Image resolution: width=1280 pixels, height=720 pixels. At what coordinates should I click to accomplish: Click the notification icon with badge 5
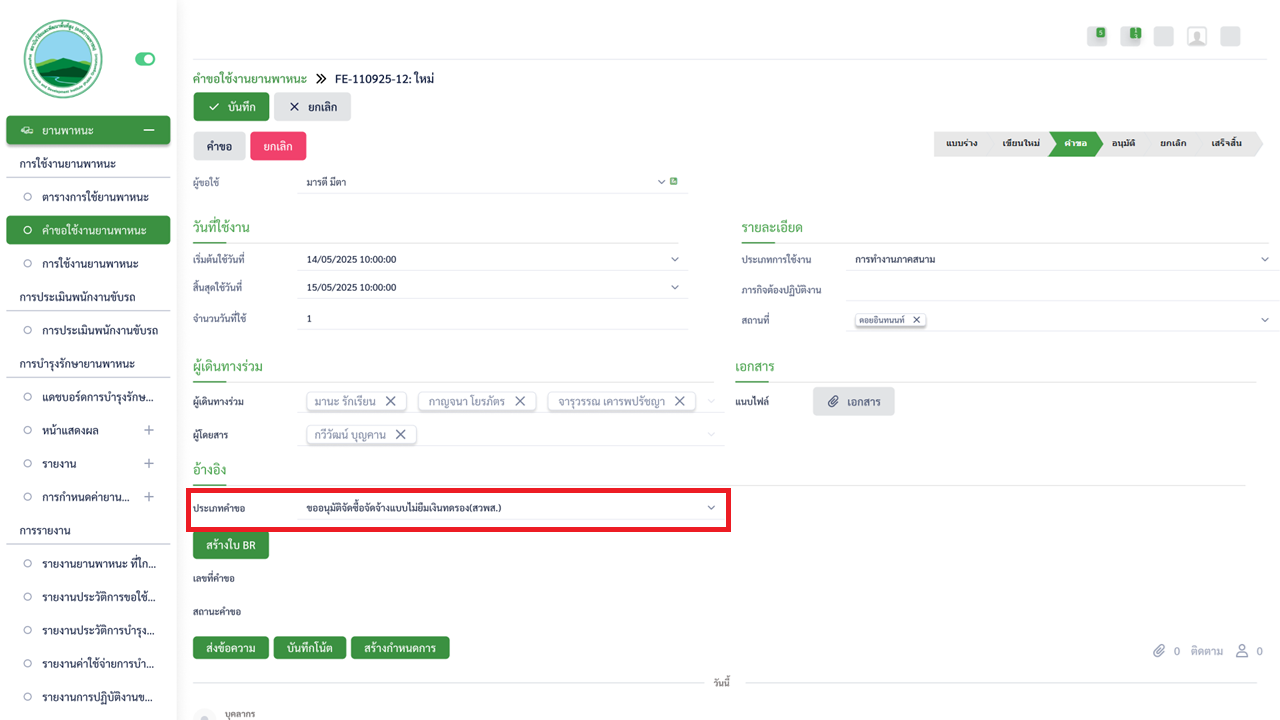(1098, 37)
